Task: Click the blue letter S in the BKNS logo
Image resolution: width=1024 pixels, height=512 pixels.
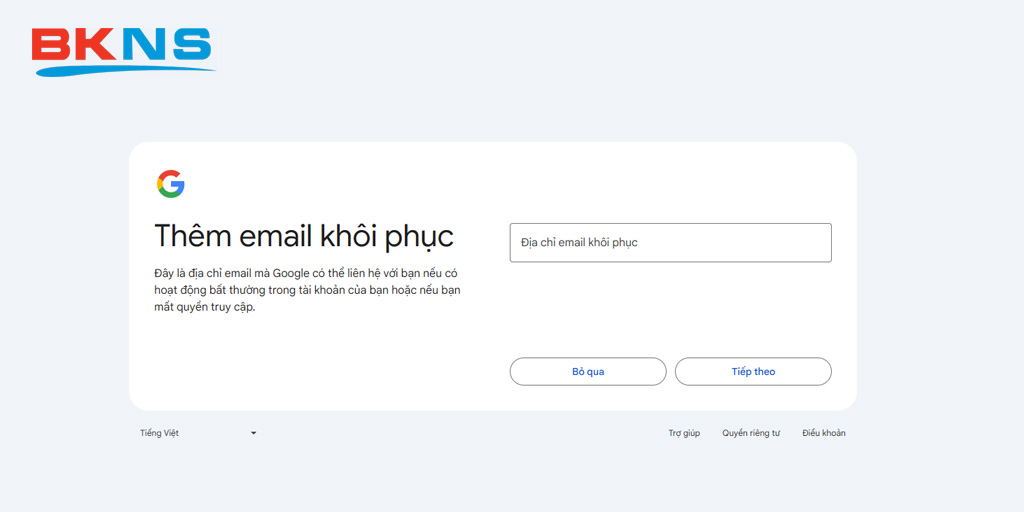Action: (188, 46)
